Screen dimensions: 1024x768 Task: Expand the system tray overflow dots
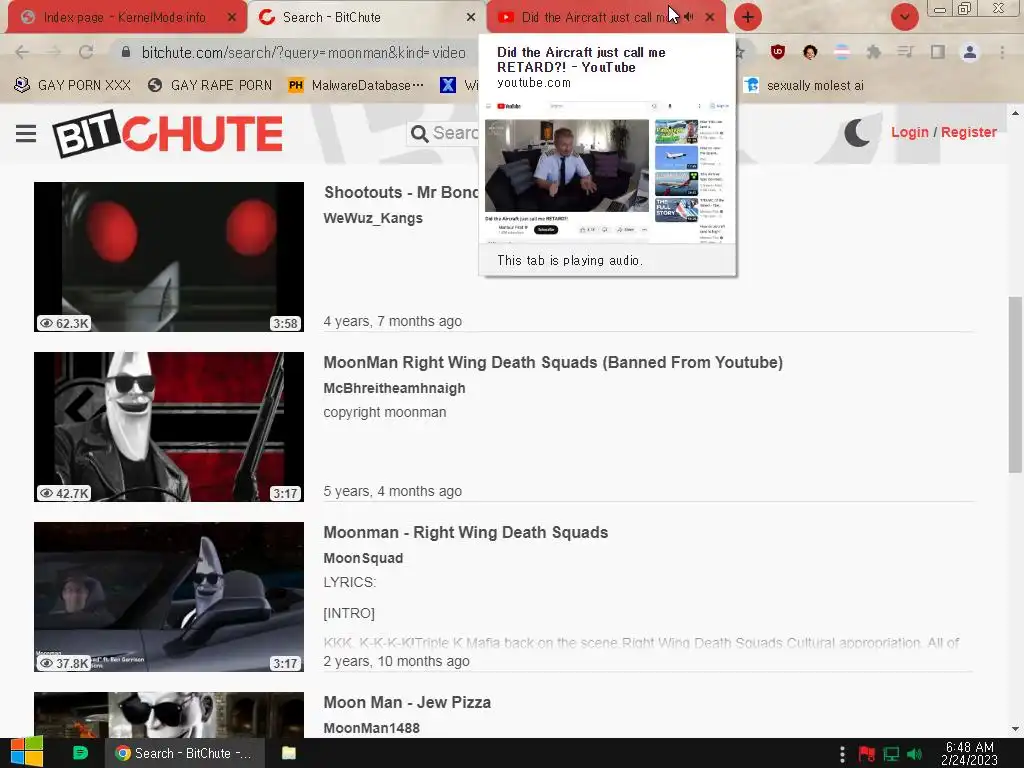tap(842, 754)
